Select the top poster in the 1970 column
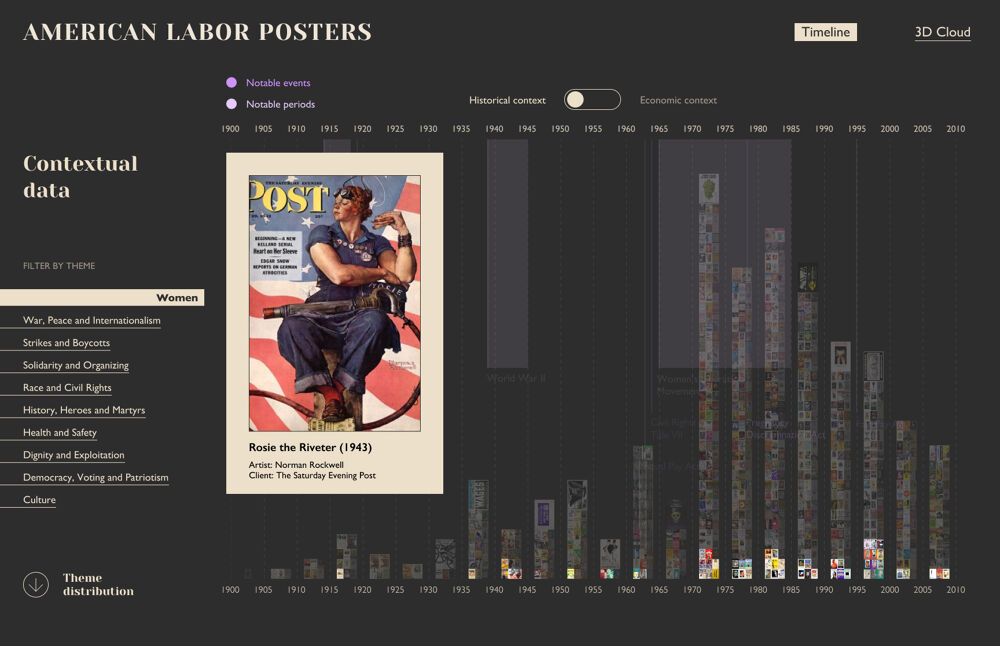The image size is (1000, 646). coord(709,189)
